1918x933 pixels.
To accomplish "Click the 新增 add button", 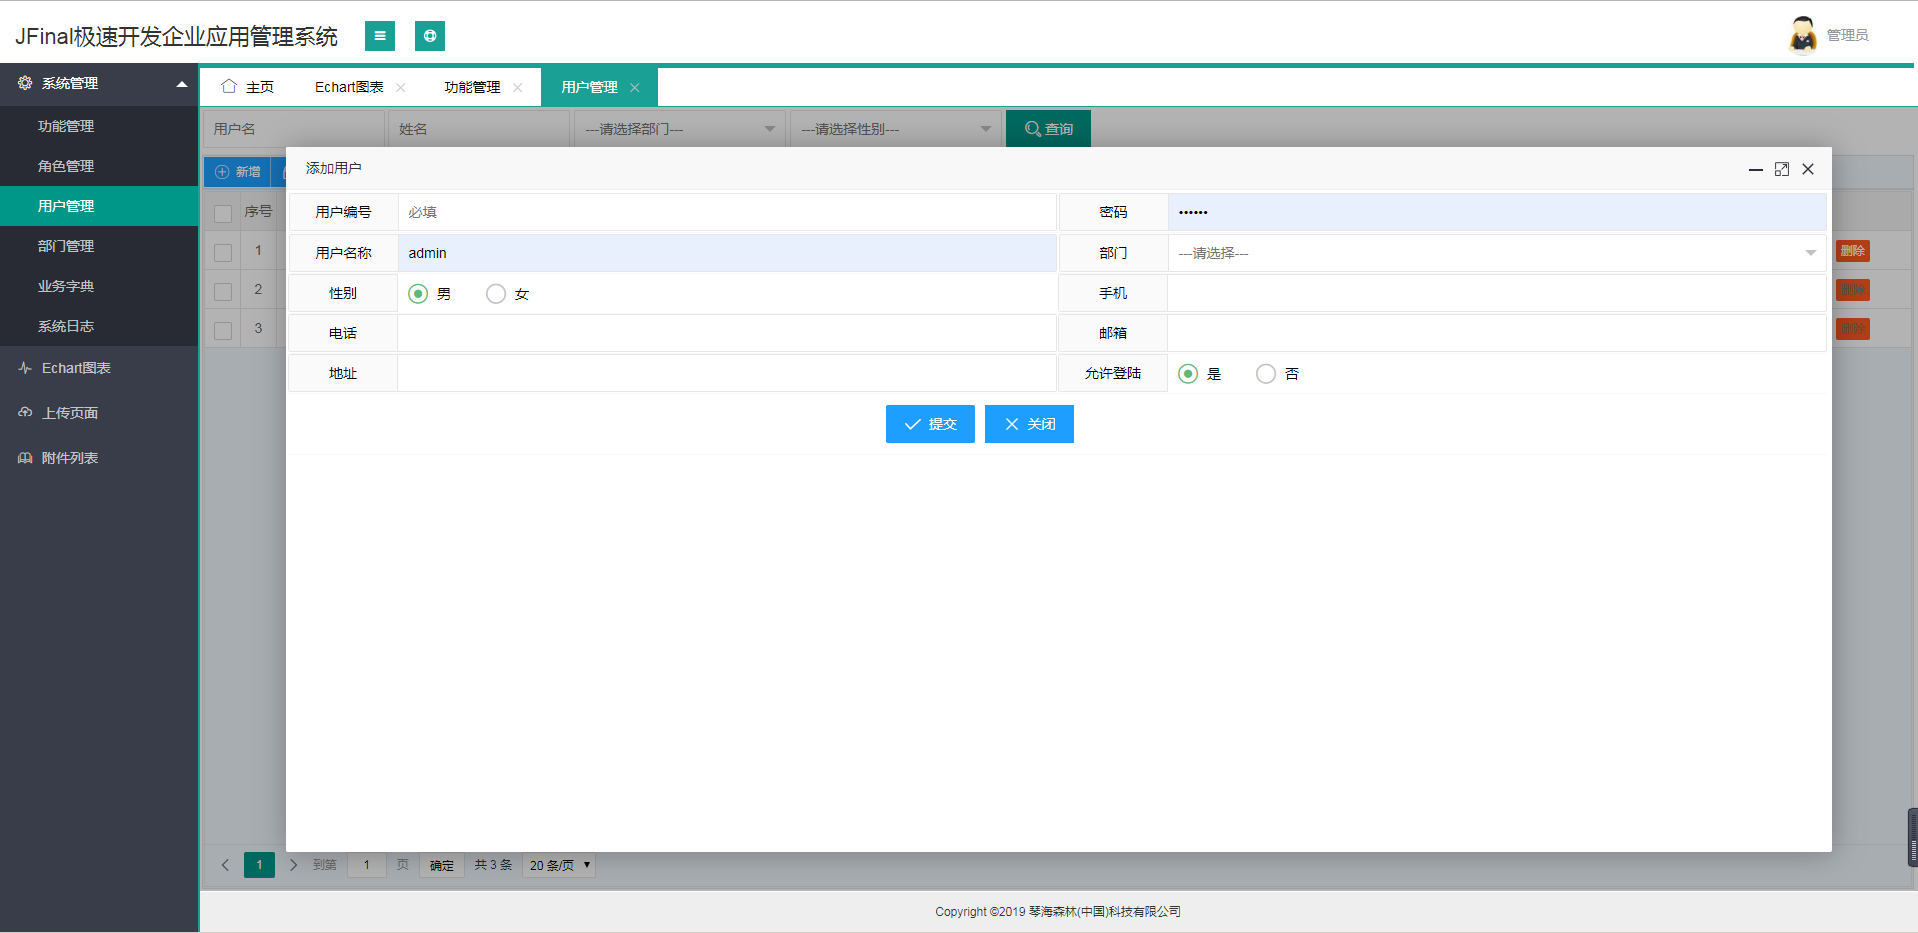I will 238,172.
